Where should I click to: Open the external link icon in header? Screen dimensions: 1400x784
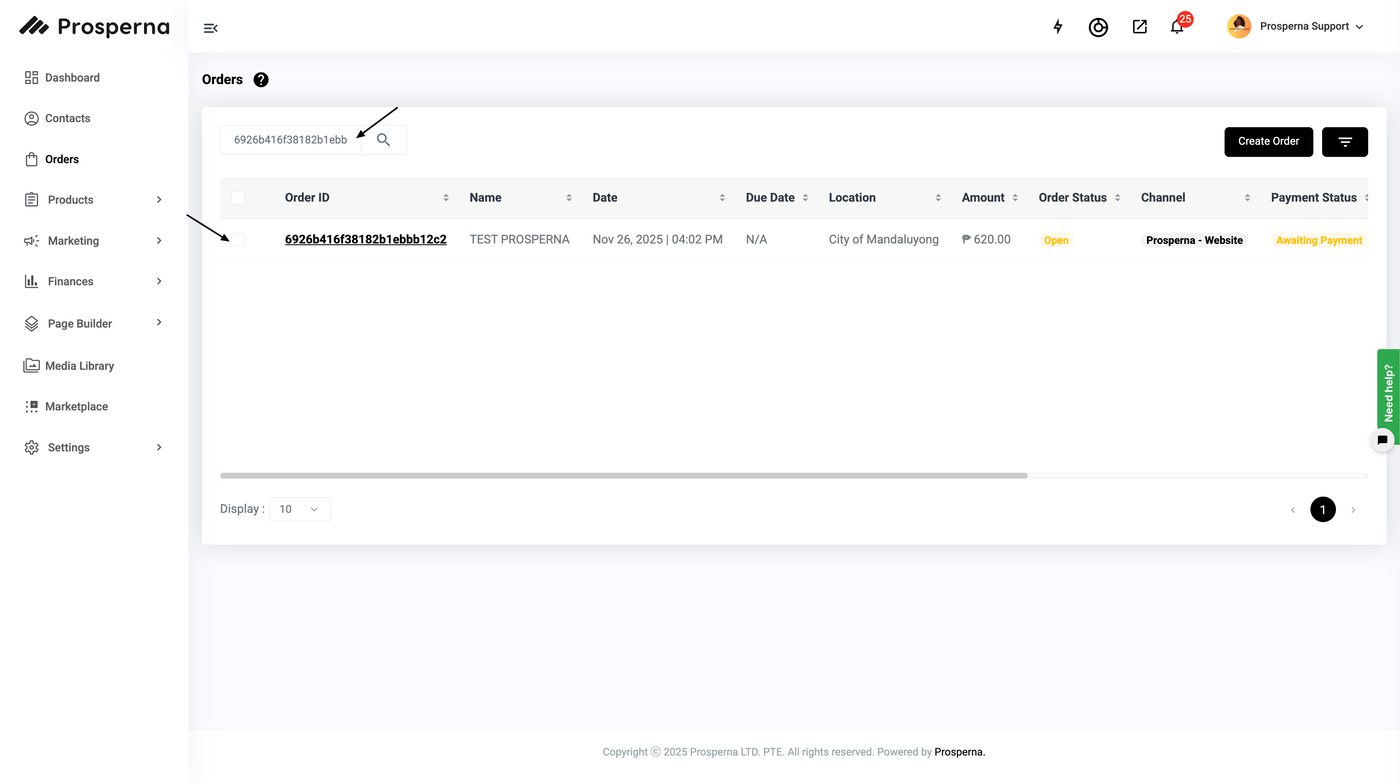[x=1139, y=27]
